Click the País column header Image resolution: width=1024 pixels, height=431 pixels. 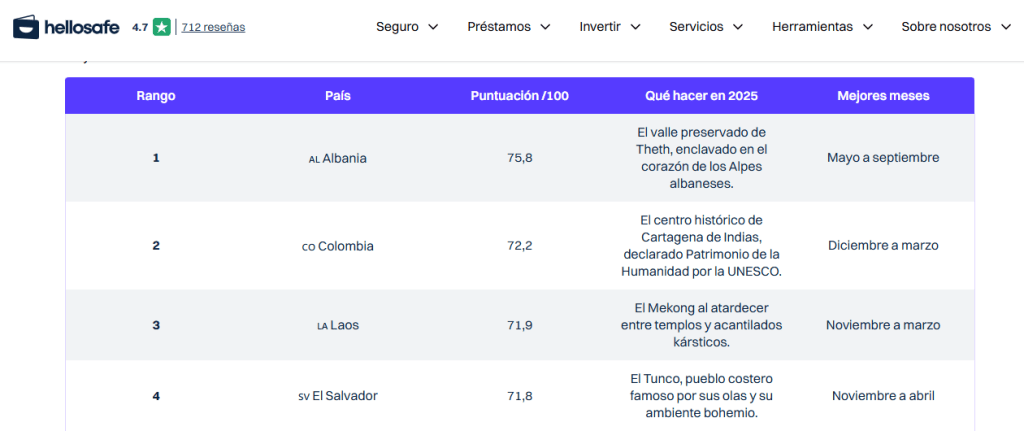338,96
